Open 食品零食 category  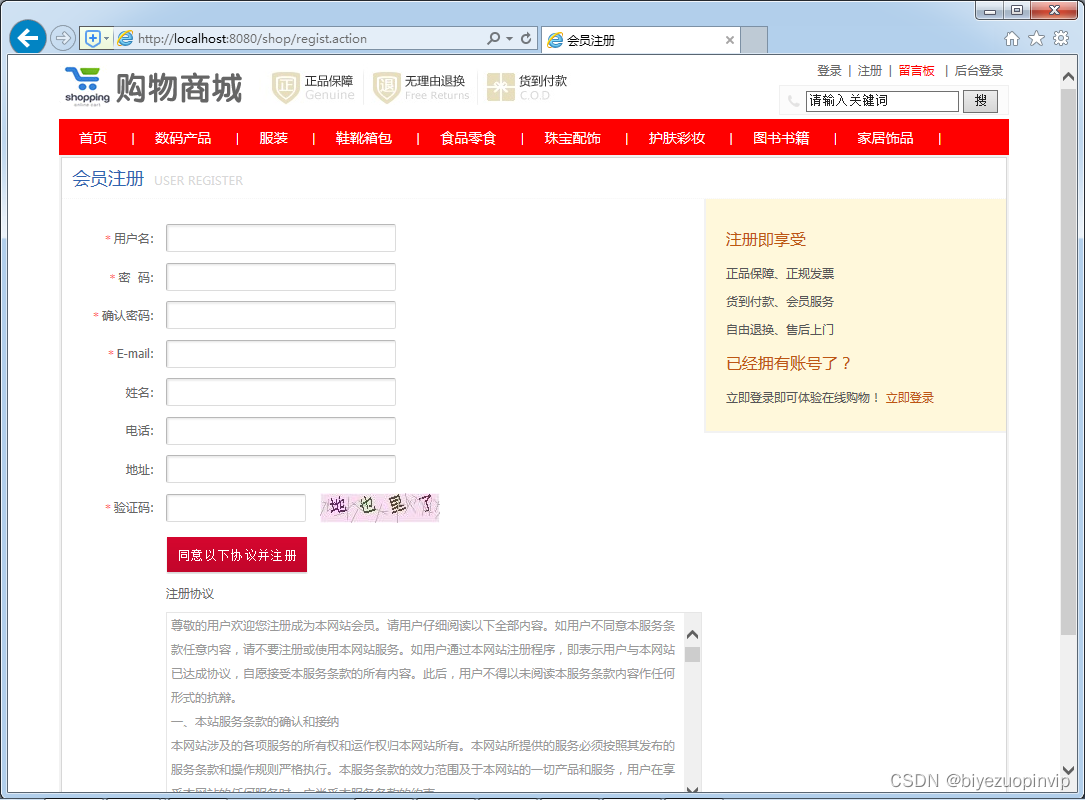[x=468, y=138]
